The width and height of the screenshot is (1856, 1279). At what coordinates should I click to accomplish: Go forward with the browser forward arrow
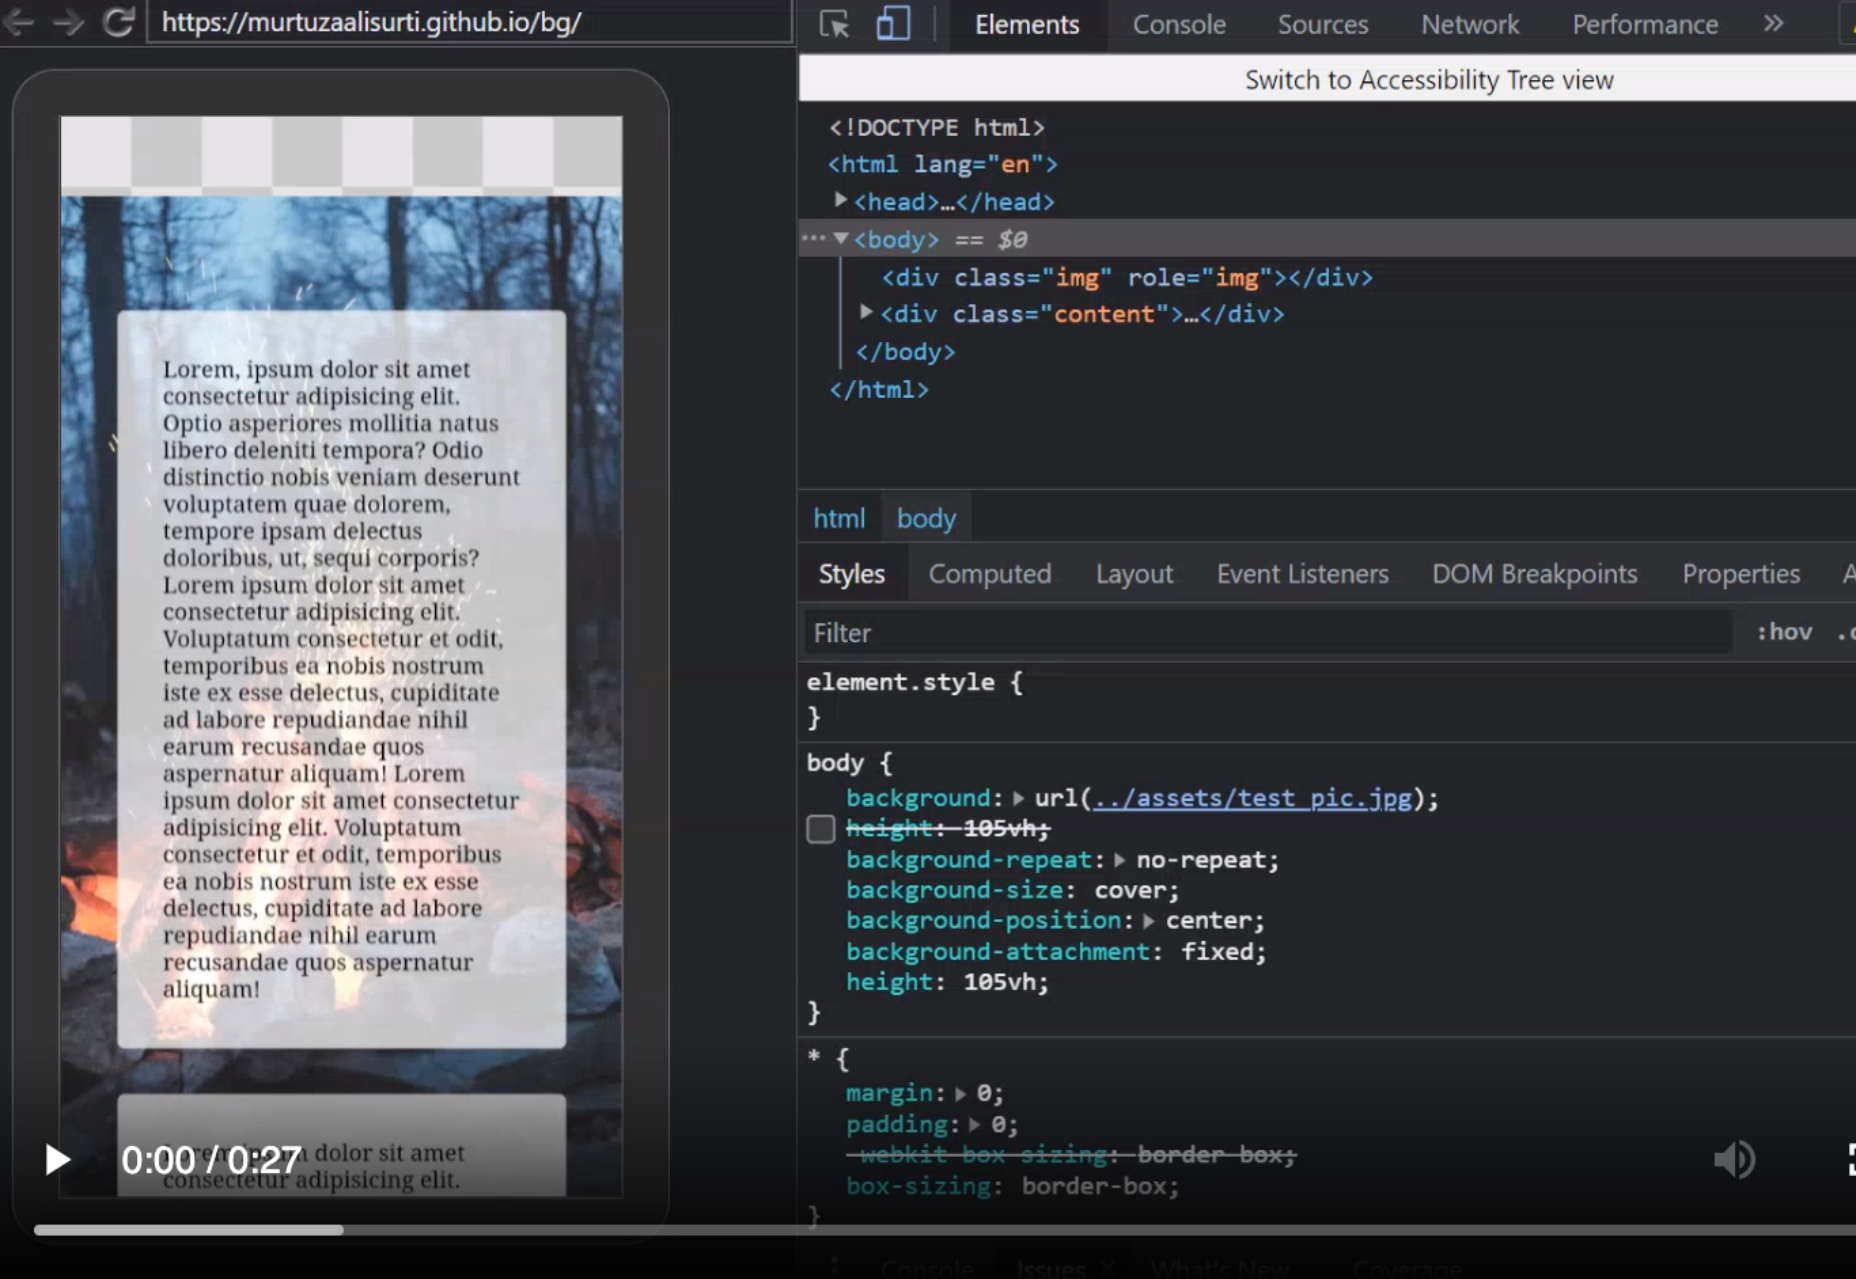(67, 22)
